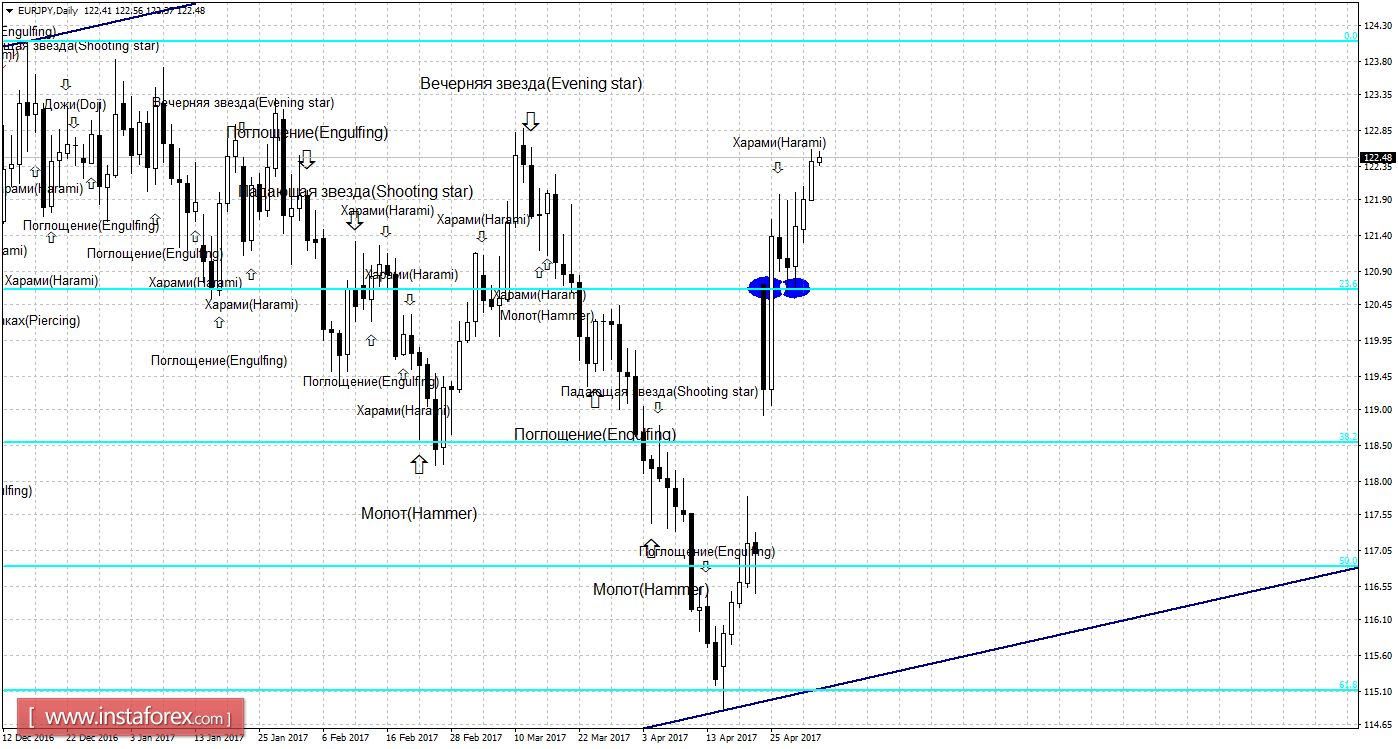Select the small Молот(Hammer) label near 10 Mar 2017
Screen dimensions: 1398x749
546,315
